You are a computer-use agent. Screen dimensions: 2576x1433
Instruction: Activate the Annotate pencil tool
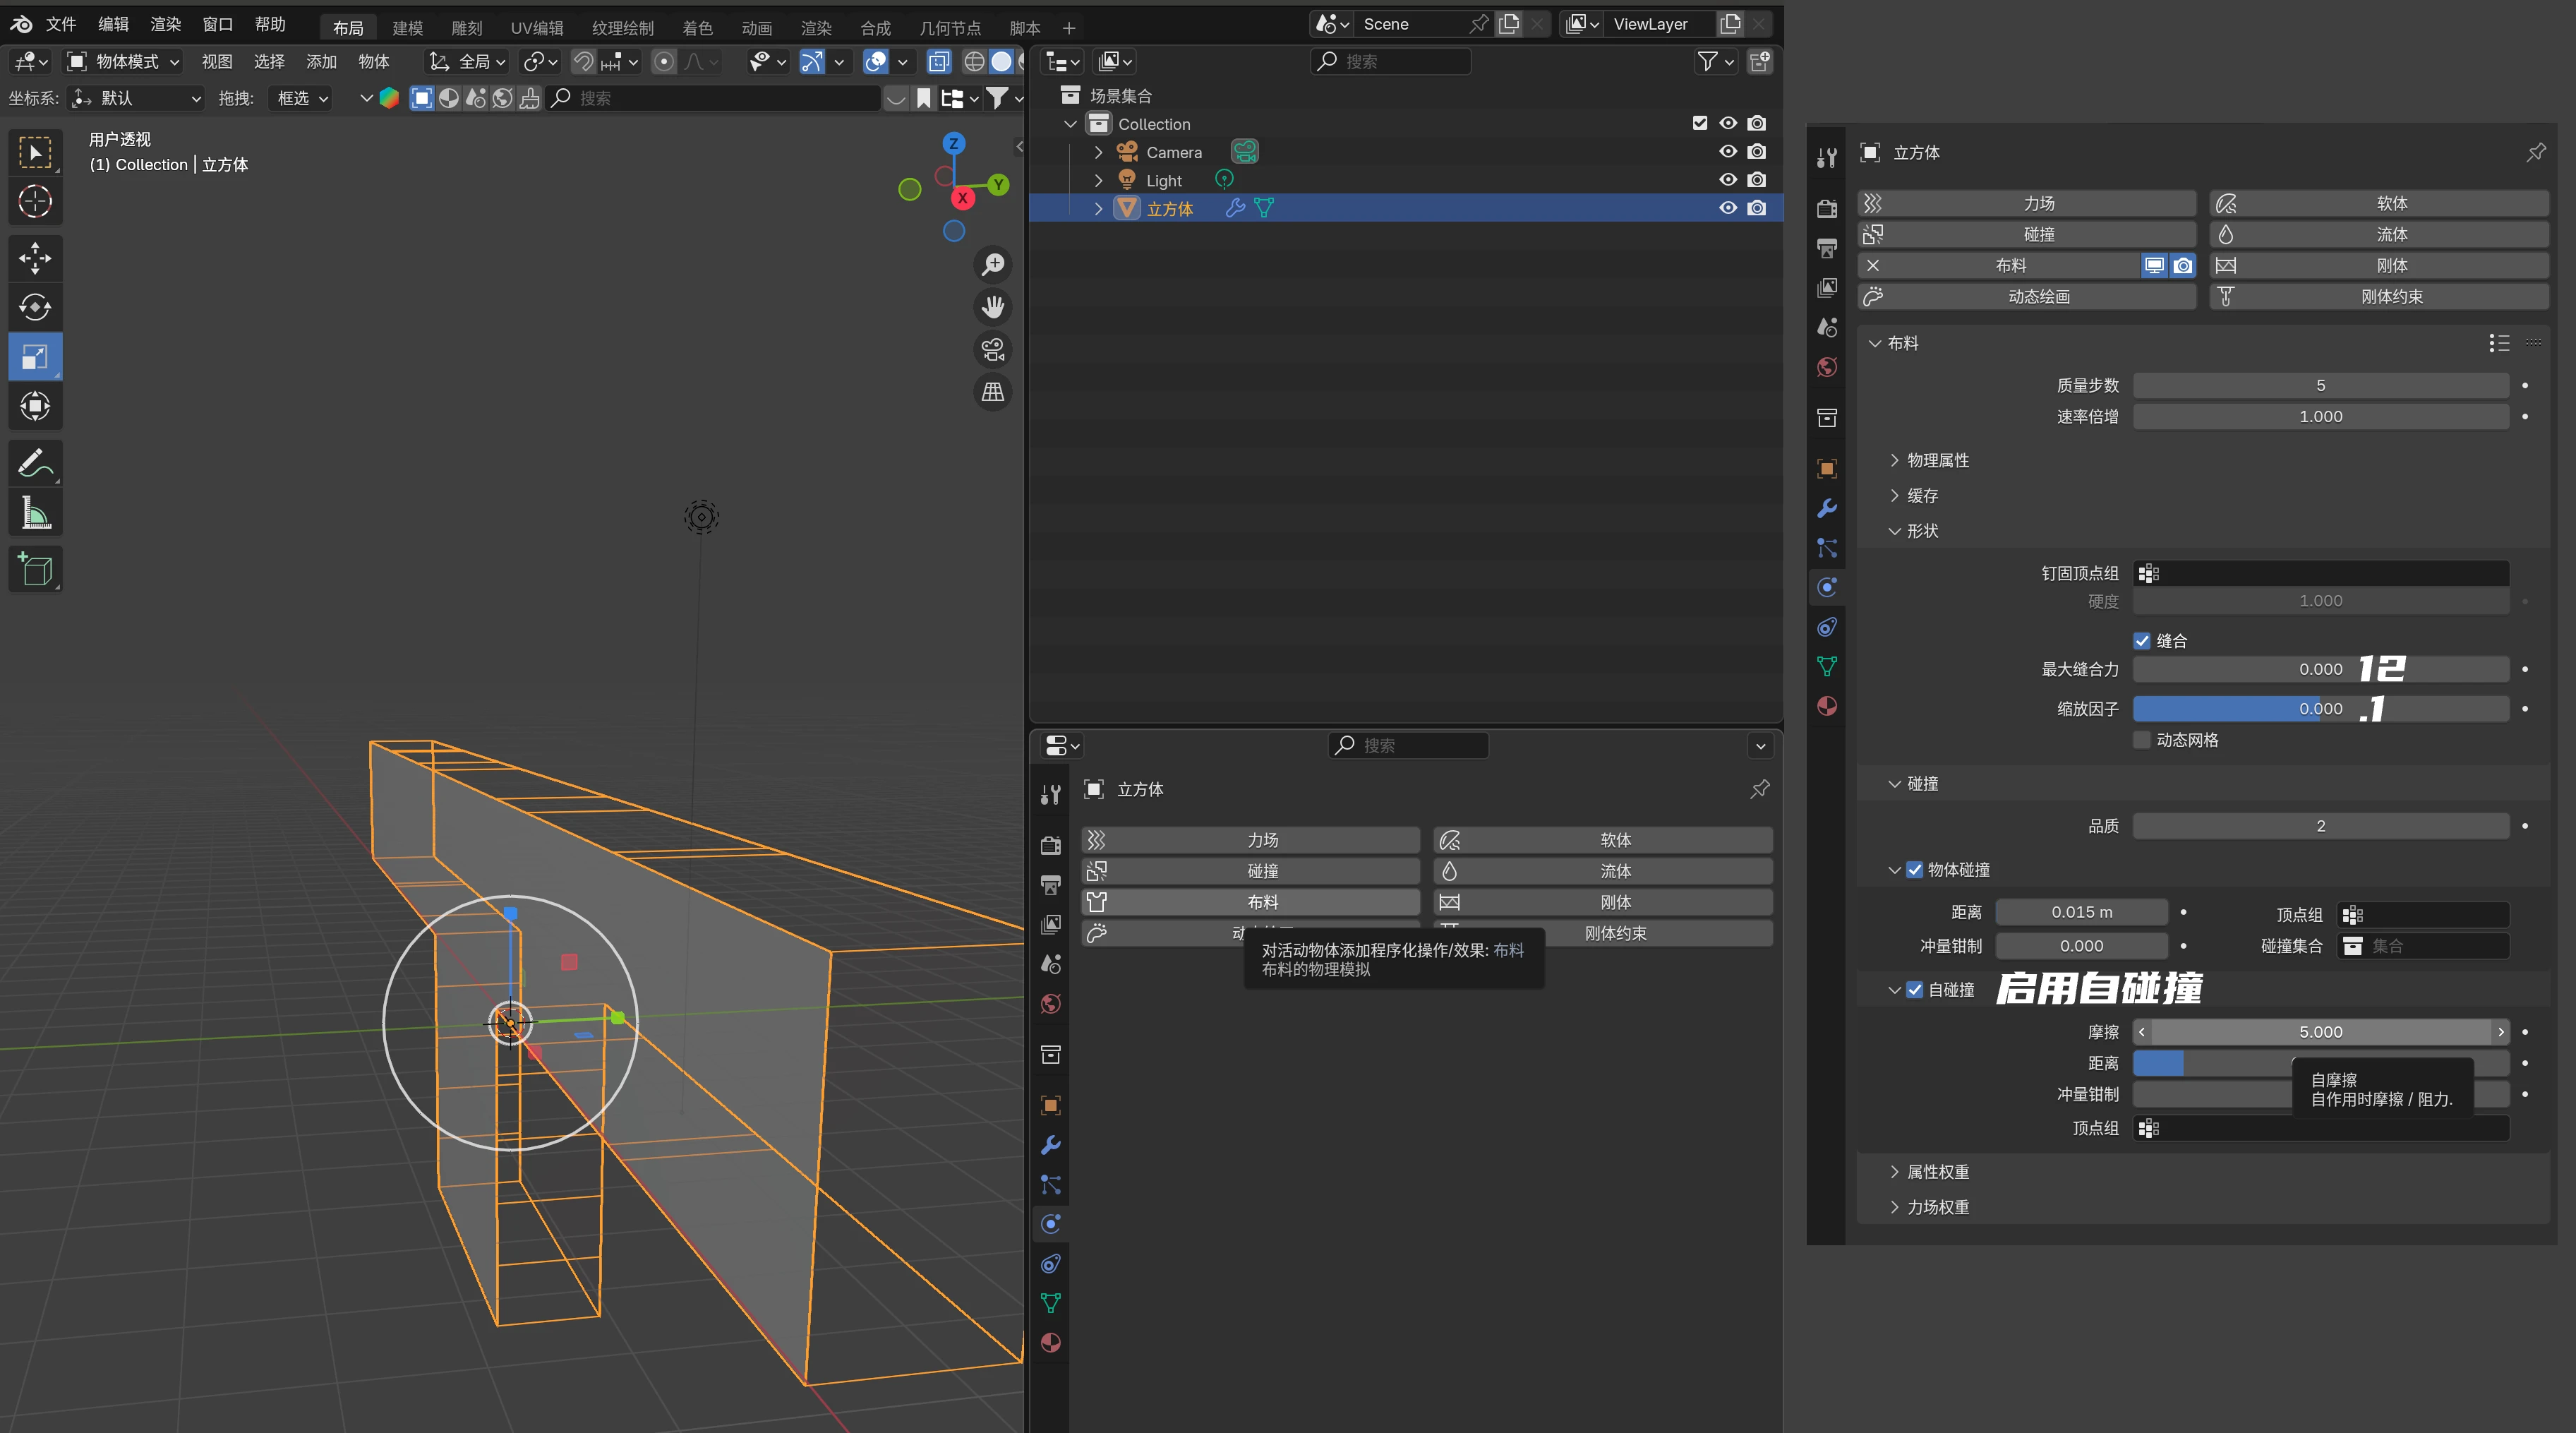point(35,463)
